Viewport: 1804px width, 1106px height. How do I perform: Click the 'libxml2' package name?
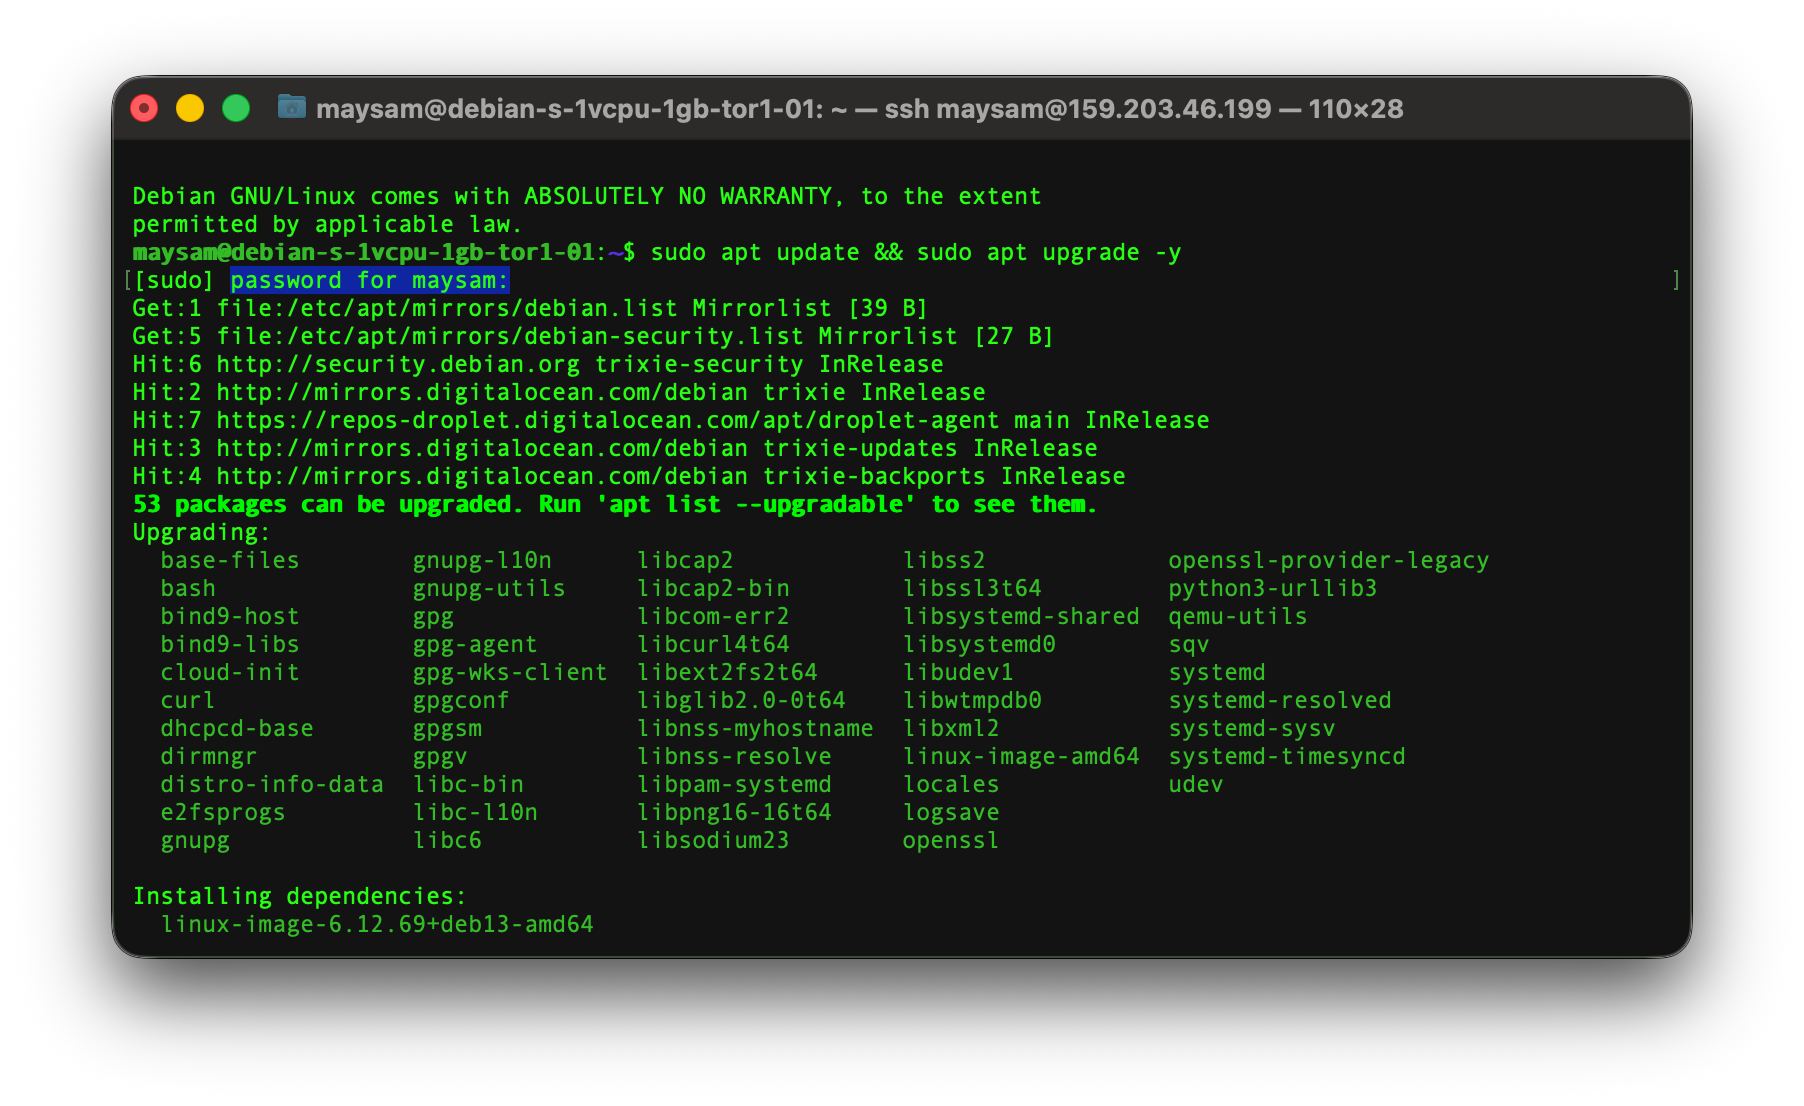951,728
